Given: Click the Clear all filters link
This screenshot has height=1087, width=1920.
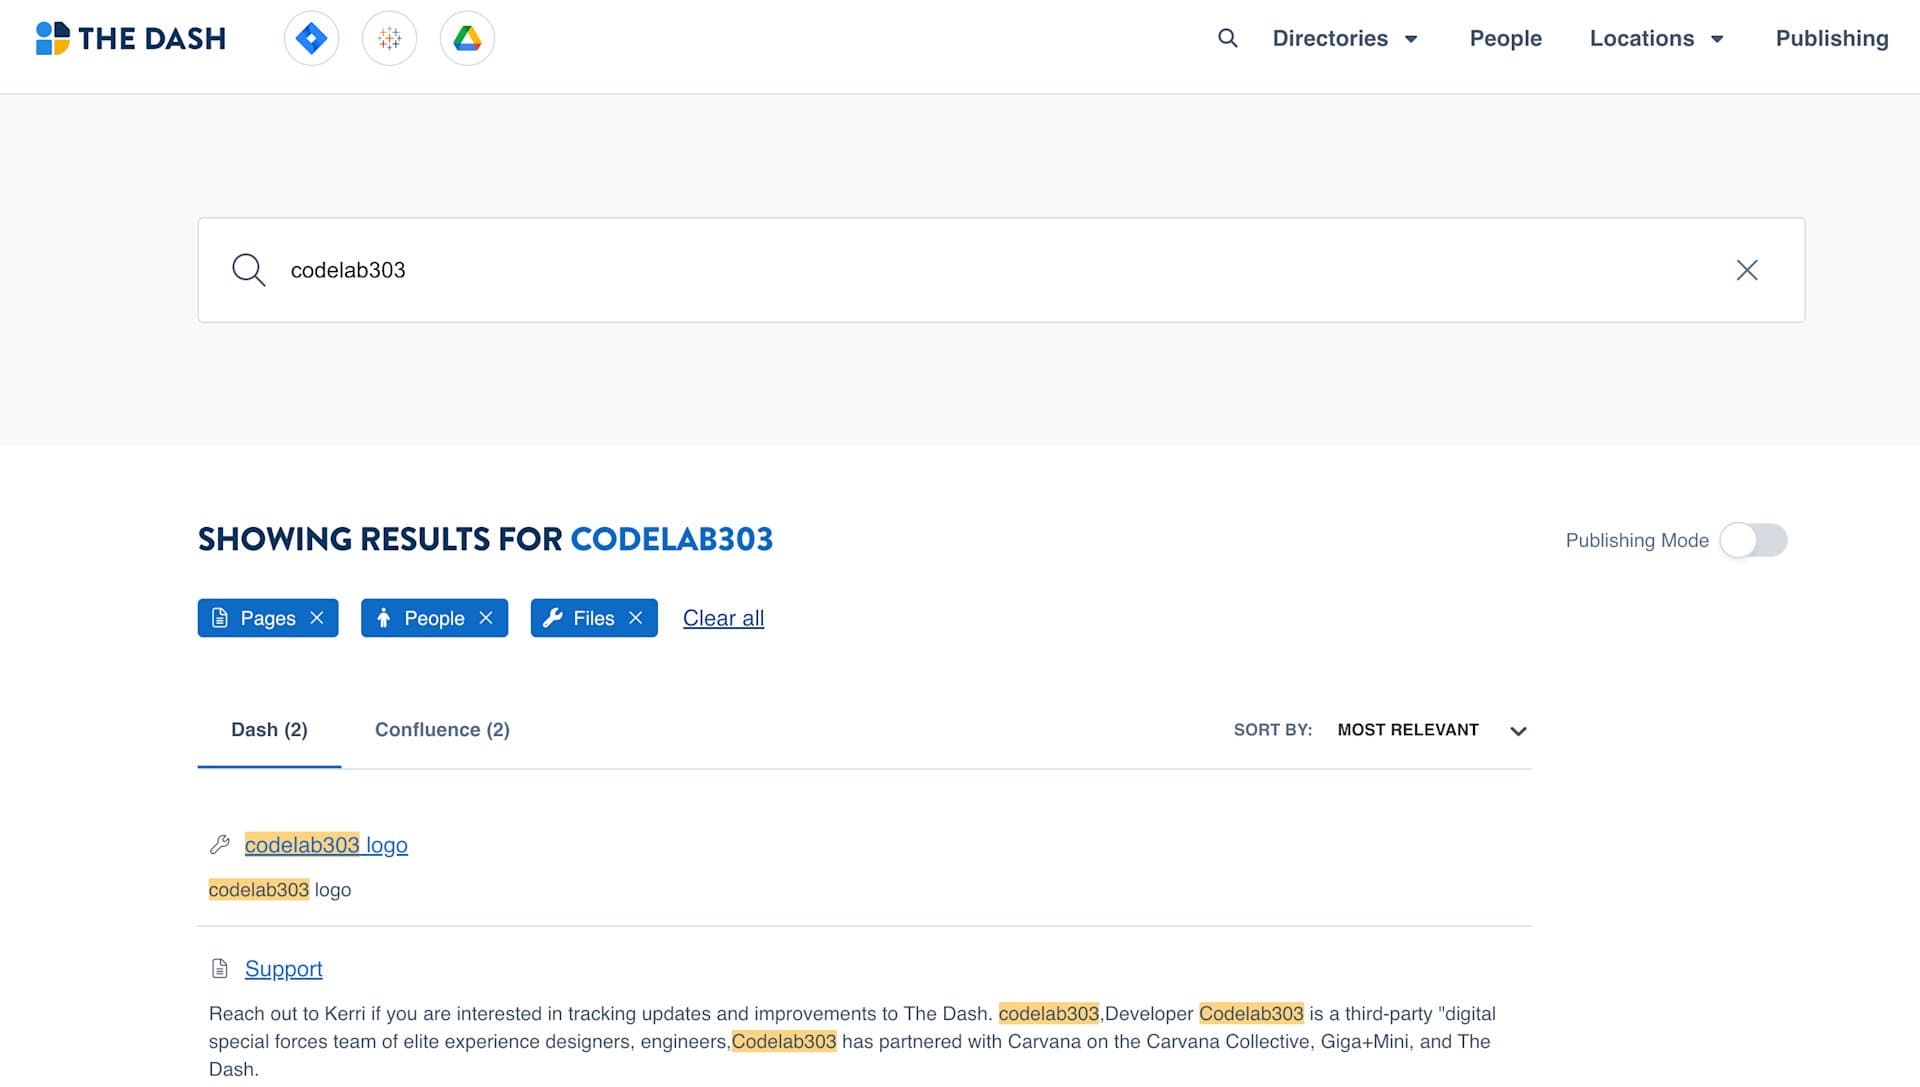Looking at the screenshot, I should pos(723,618).
